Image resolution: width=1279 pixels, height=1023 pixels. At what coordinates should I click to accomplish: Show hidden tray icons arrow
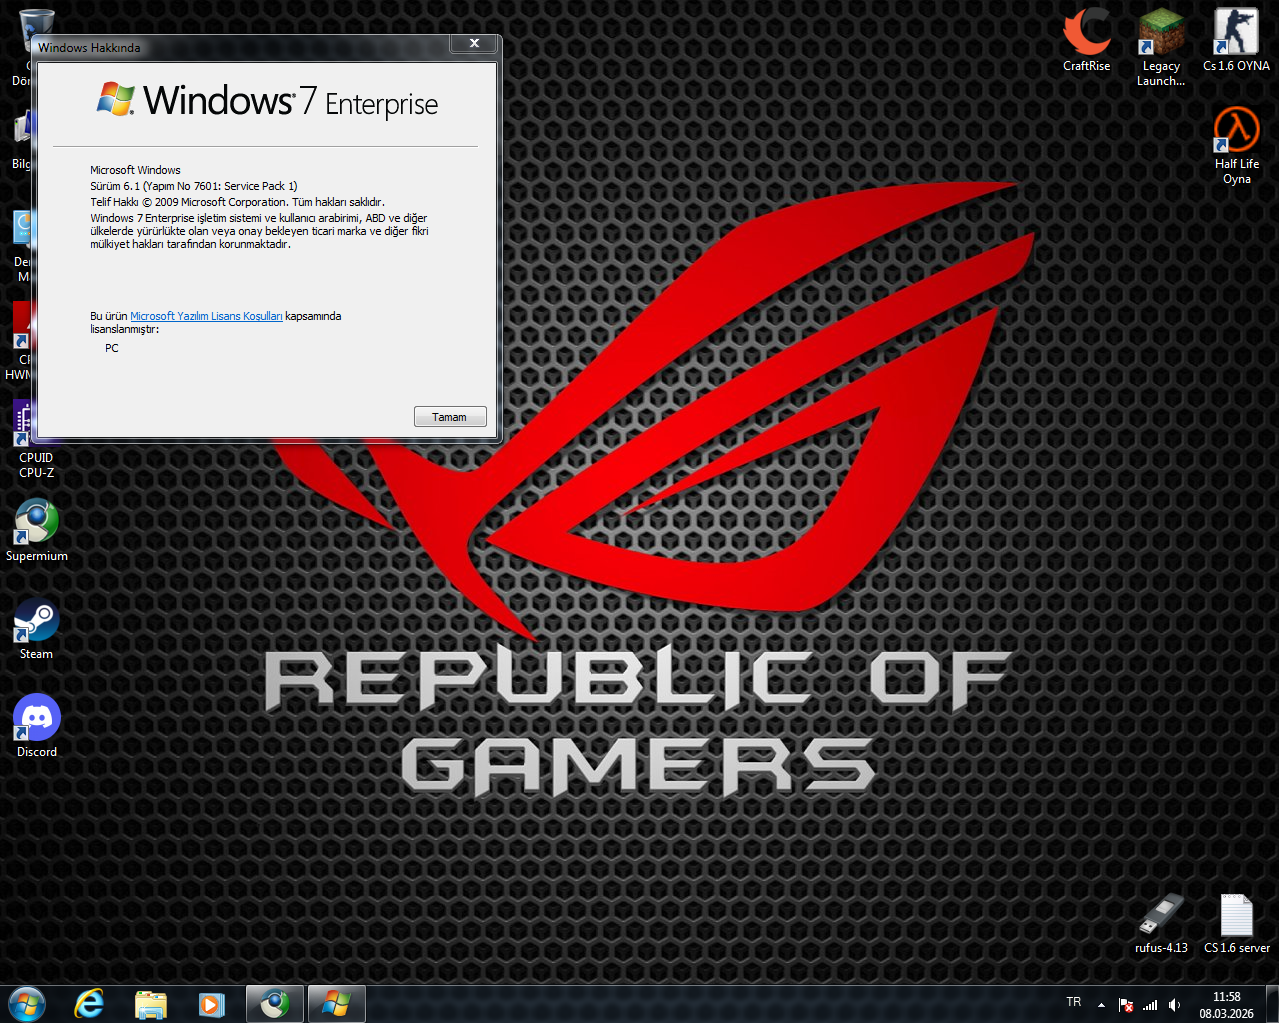pos(1101,1005)
